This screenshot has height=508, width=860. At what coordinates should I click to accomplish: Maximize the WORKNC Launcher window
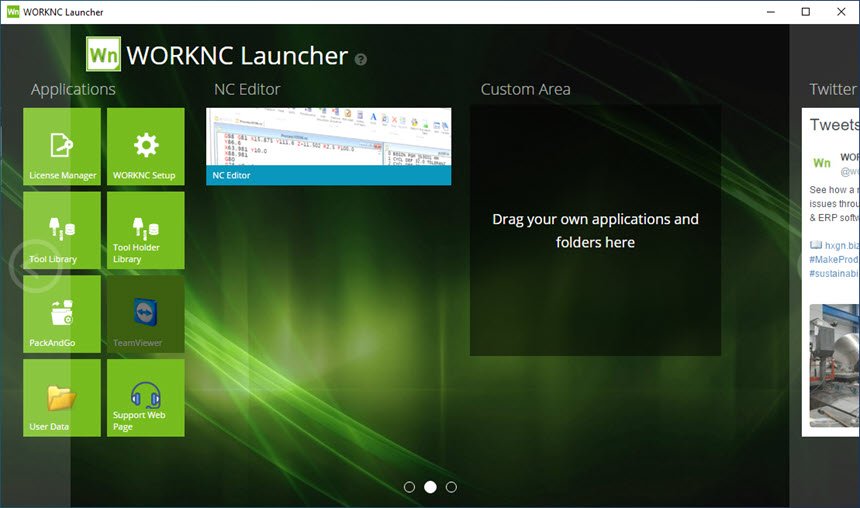coord(806,12)
